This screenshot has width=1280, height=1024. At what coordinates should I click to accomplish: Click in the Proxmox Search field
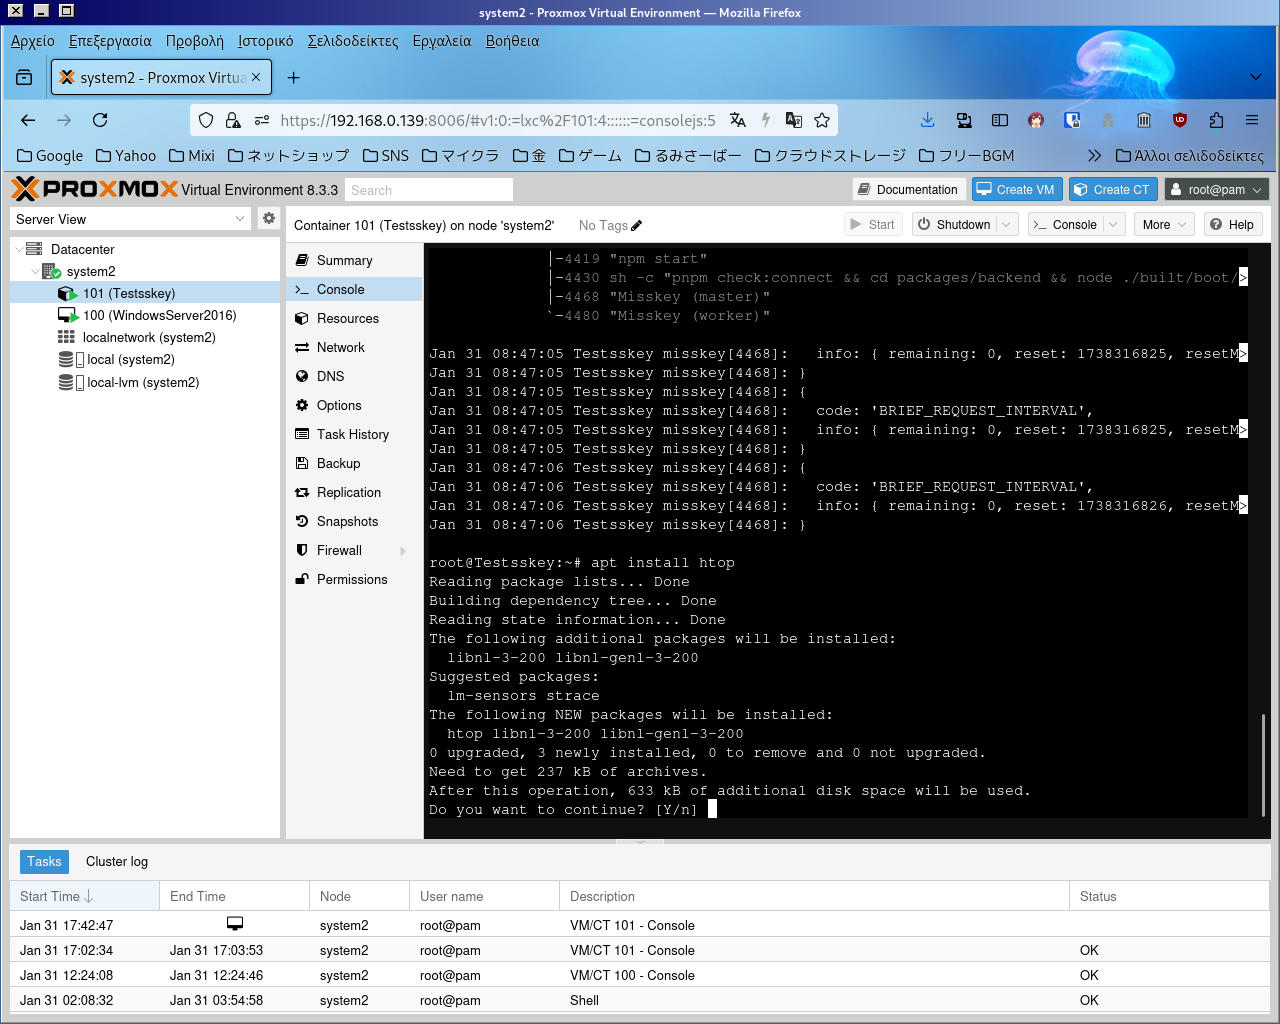429,190
